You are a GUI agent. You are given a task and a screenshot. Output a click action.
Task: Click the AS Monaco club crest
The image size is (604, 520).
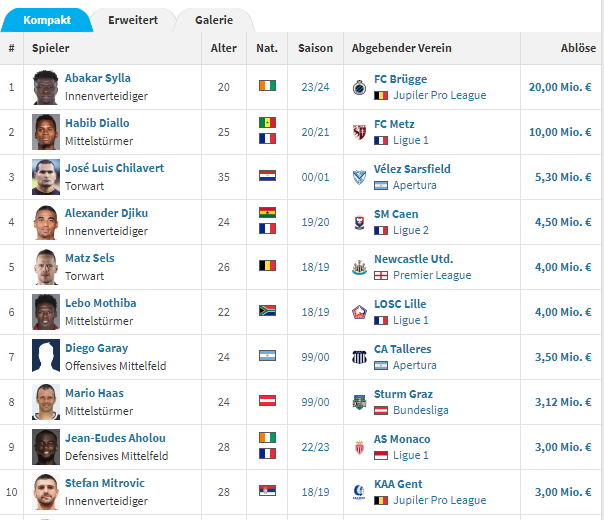(x=359, y=447)
